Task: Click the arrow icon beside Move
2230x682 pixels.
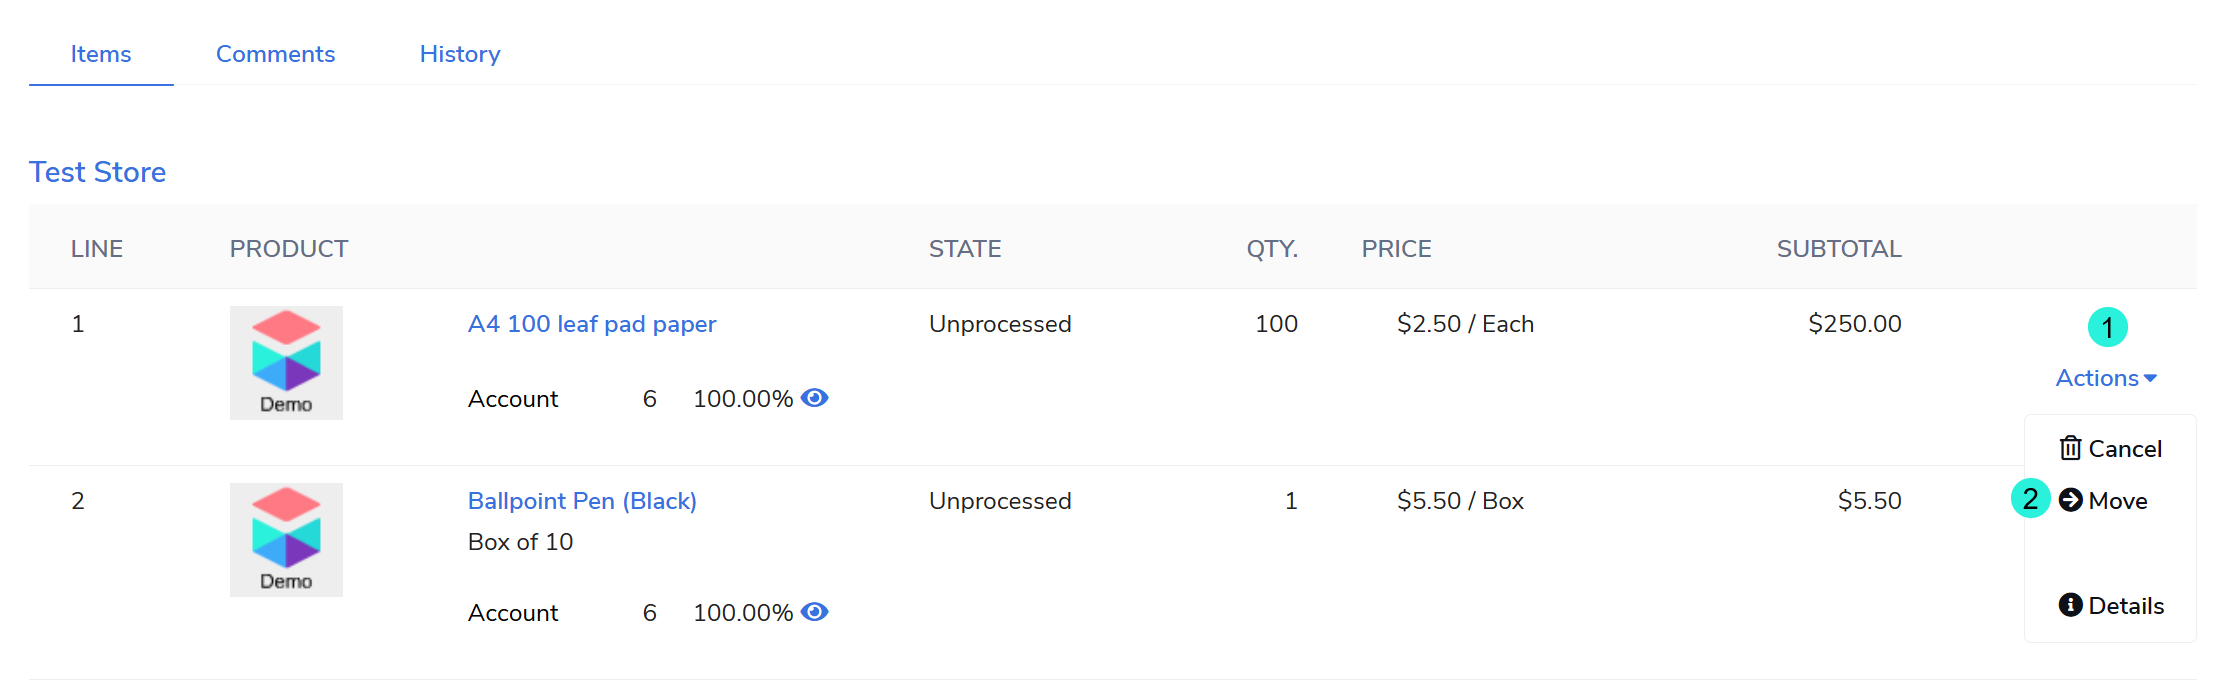Action: (x=2071, y=500)
